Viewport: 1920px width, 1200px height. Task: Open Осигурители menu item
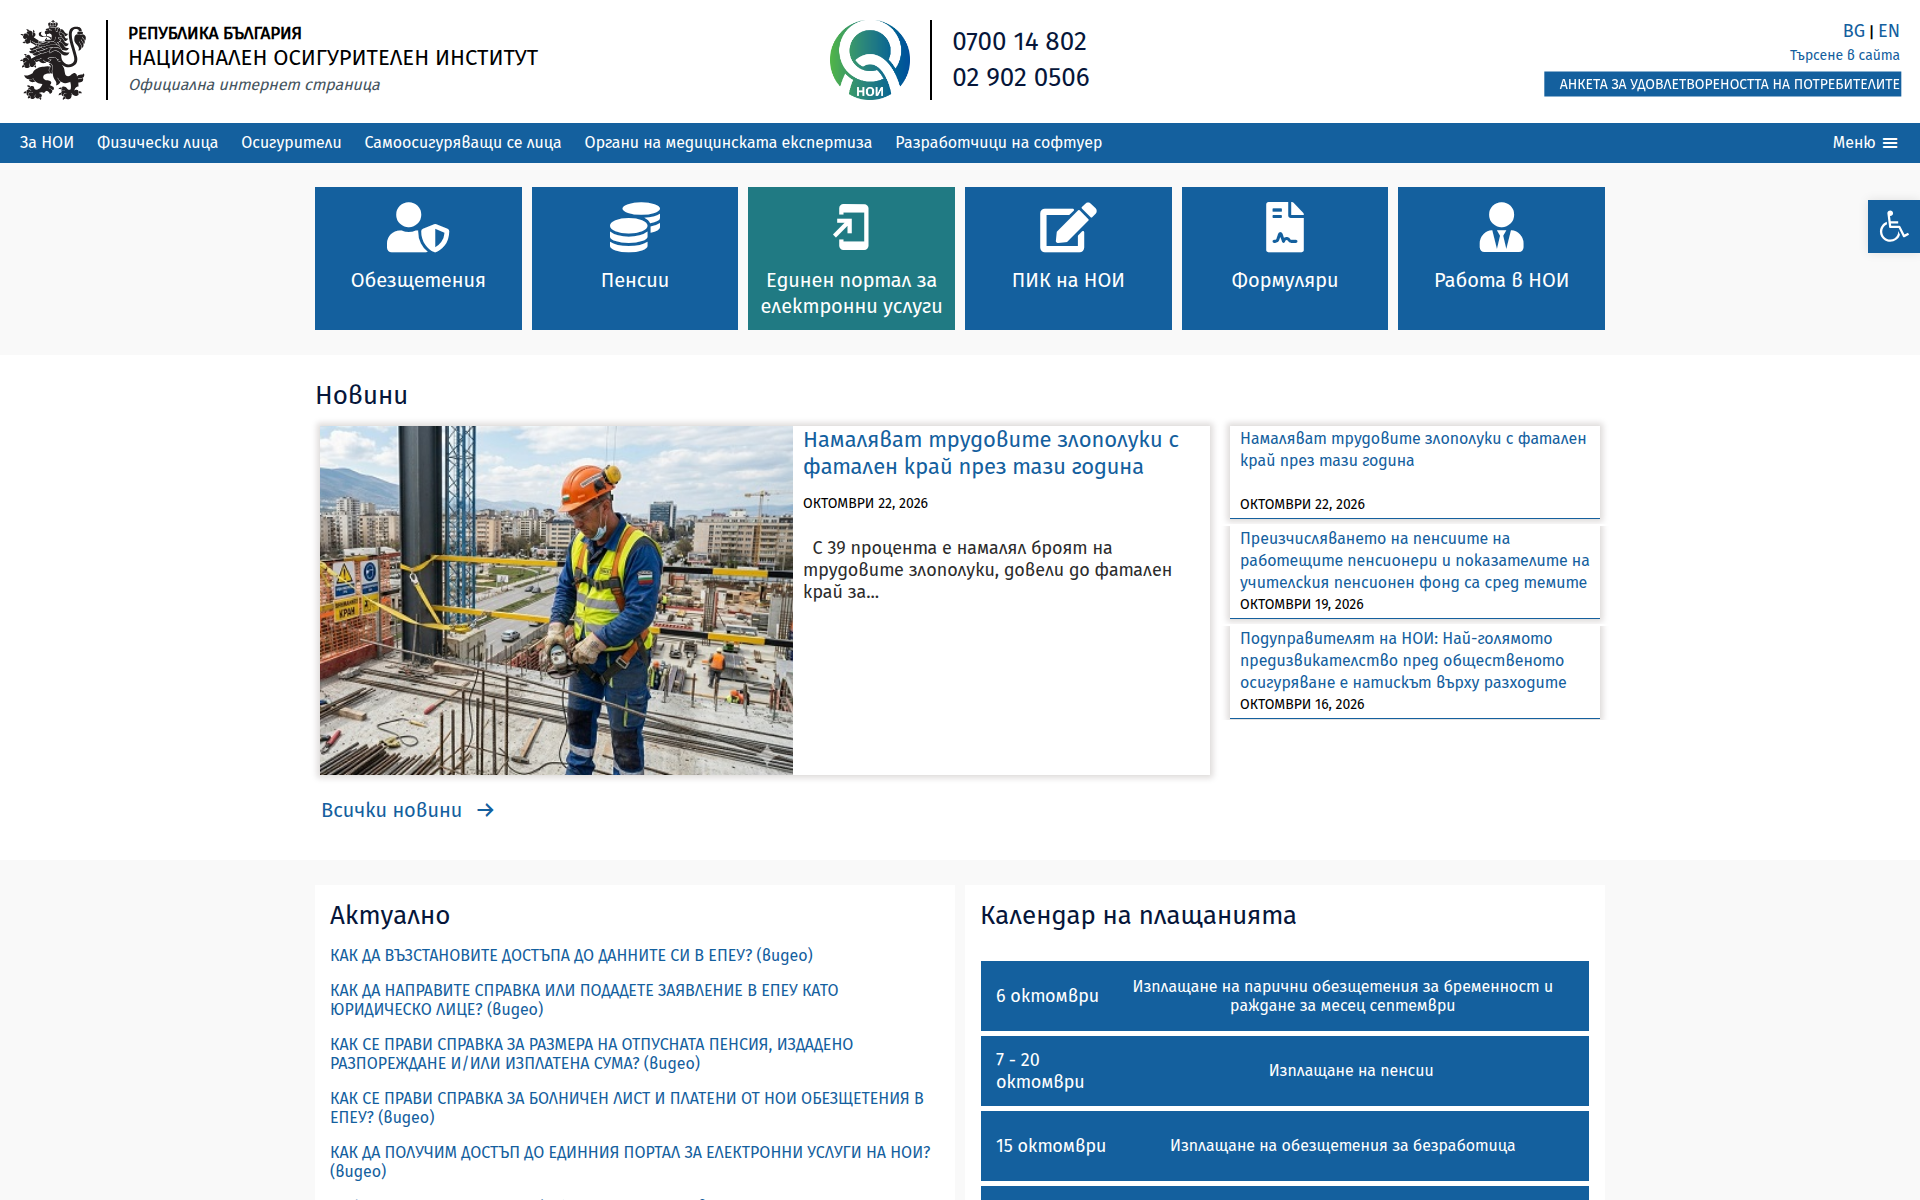coord(291,143)
